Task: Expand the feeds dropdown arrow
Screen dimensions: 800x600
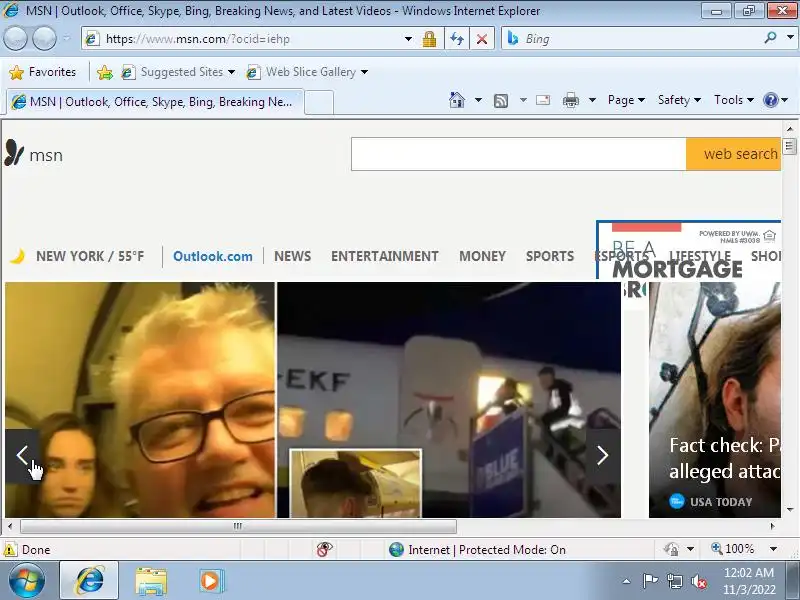Action: (x=523, y=100)
